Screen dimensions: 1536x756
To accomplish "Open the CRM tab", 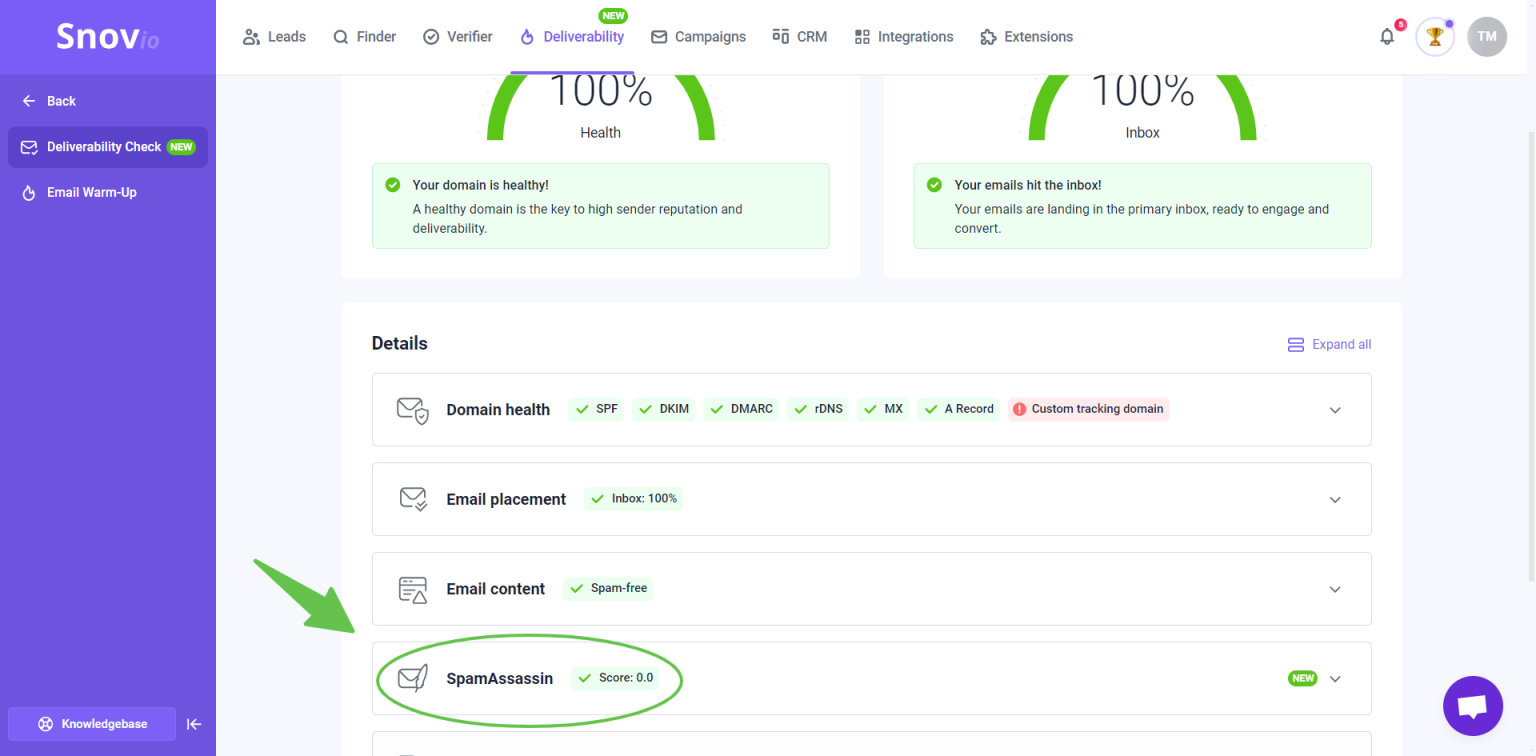I will tap(800, 37).
